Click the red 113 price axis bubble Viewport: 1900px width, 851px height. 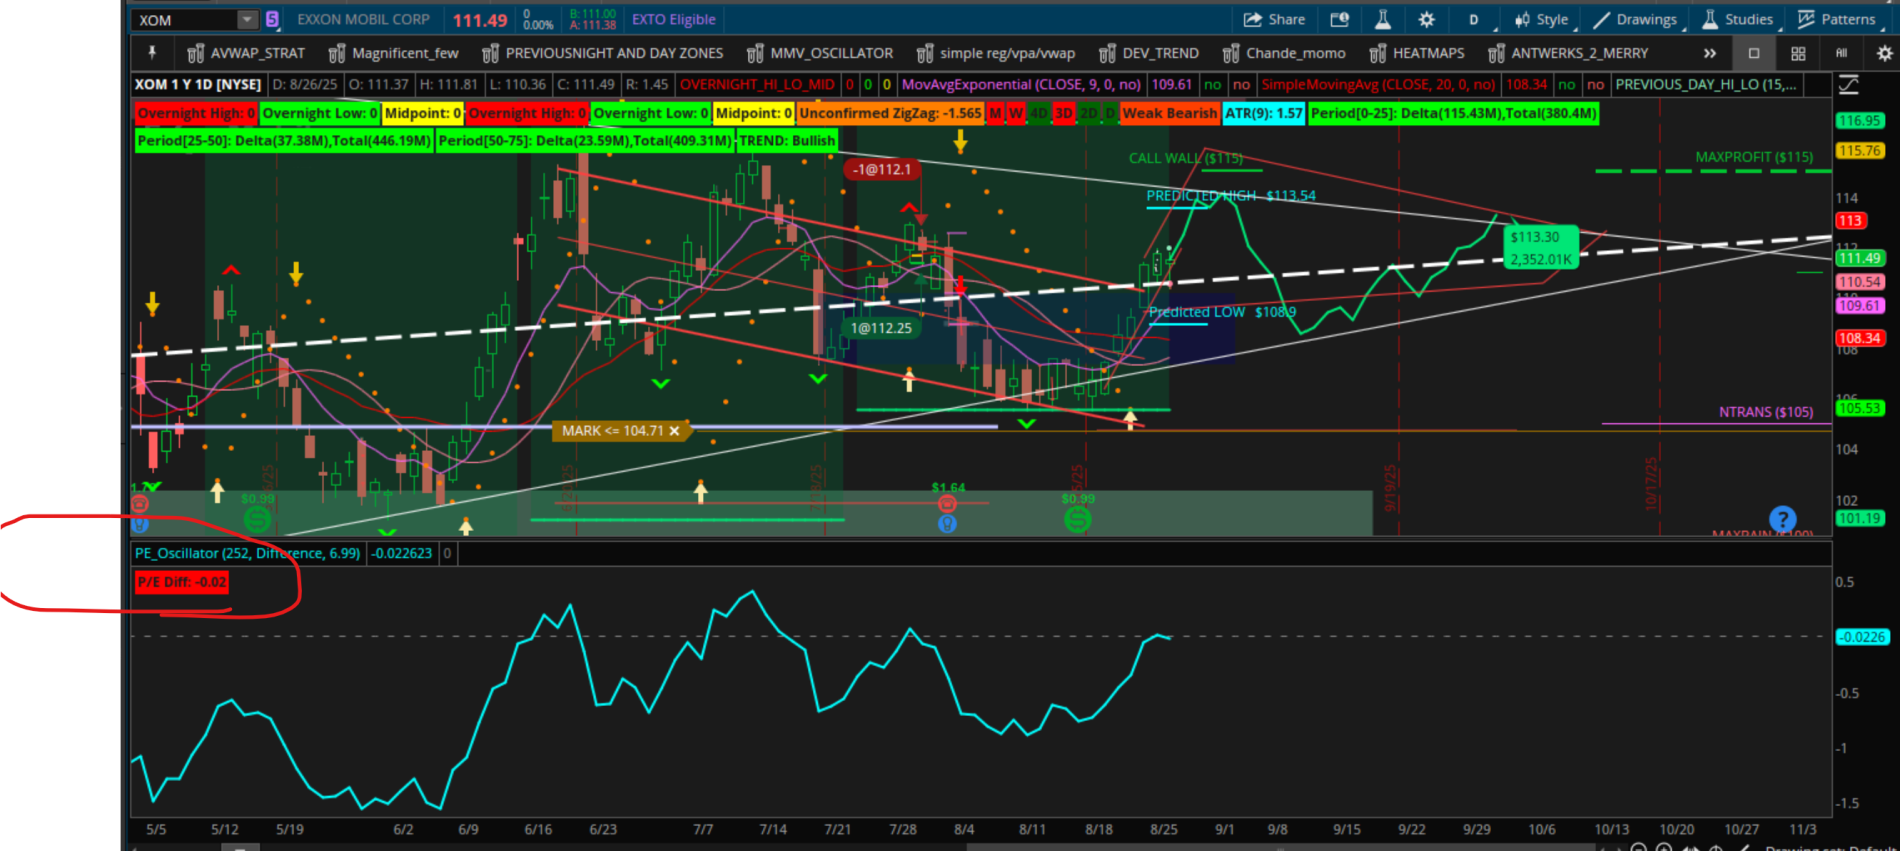click(x=1850, y=221)
